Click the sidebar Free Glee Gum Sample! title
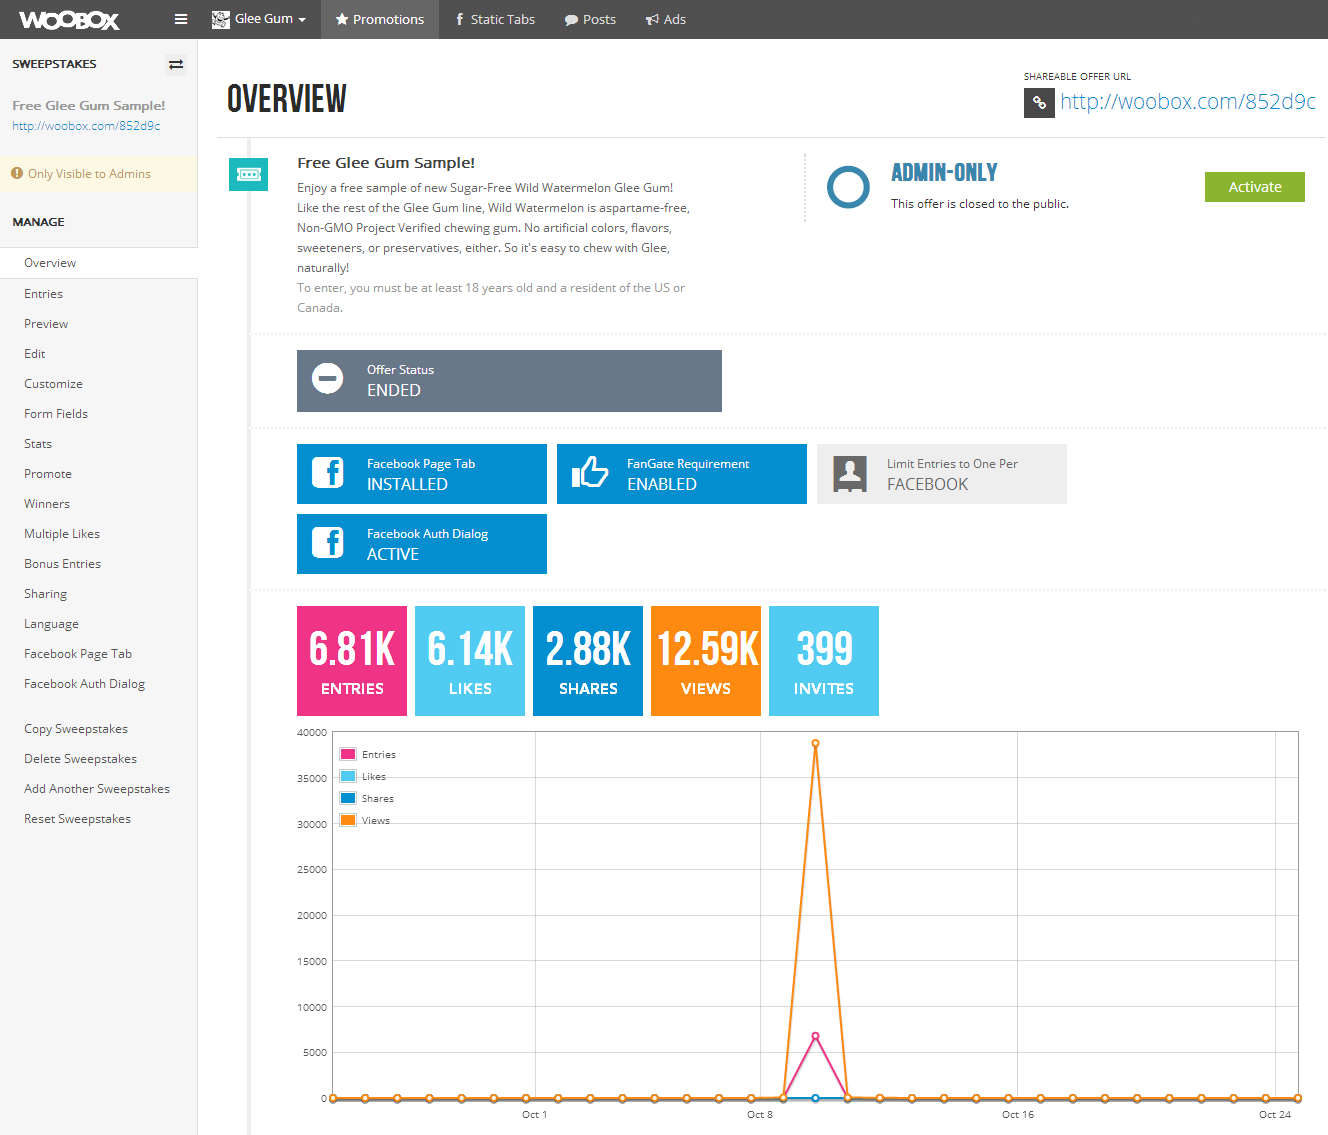Screen dimensions: 1328x1135 89,105
